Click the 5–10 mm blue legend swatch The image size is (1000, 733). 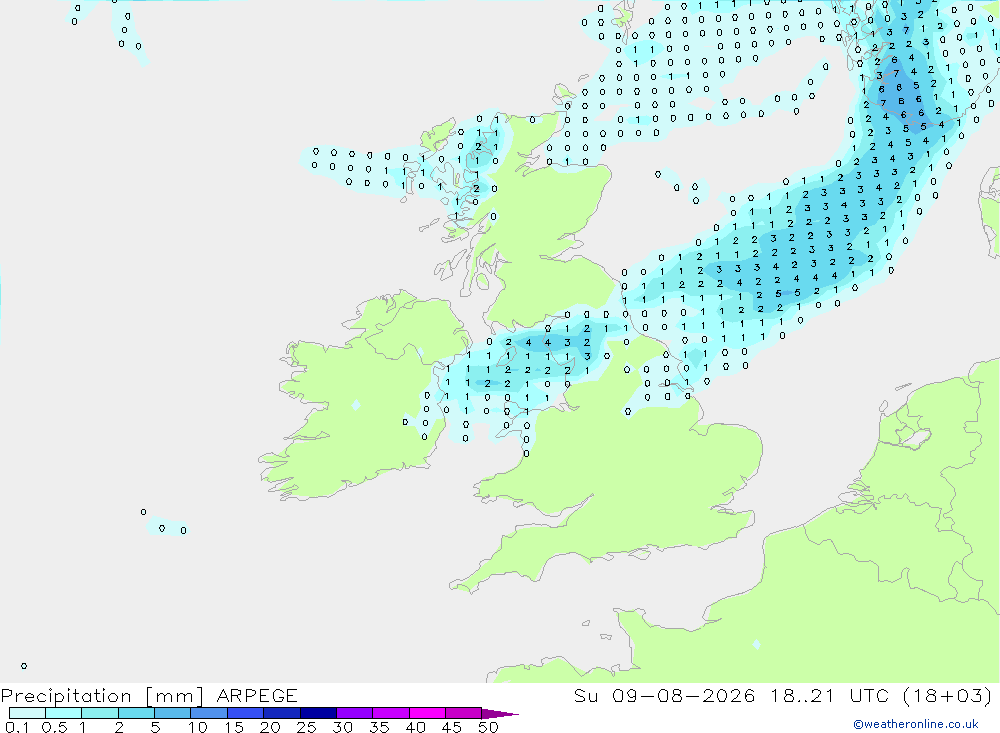pyautogui.click(x=173, y=713)
